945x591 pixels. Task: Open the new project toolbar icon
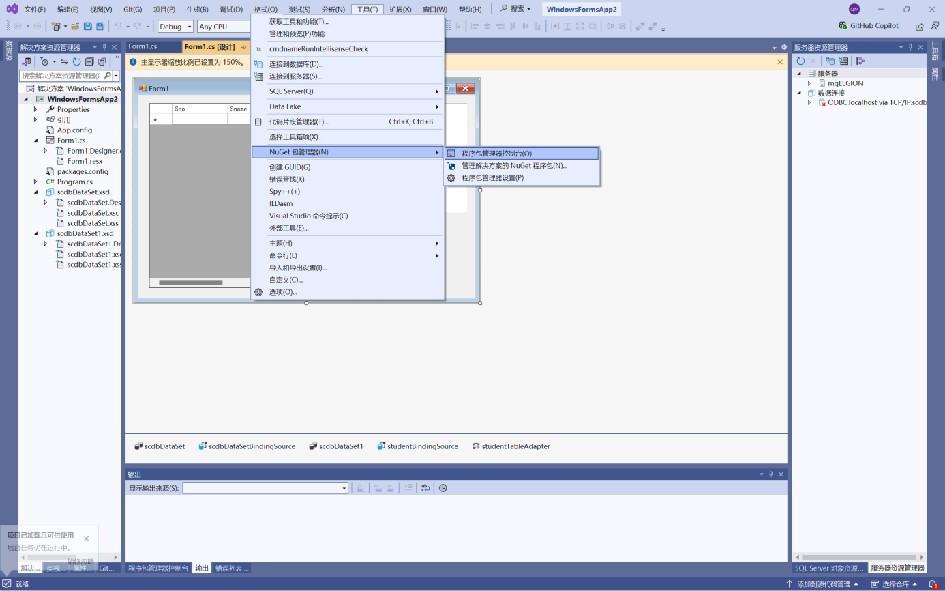tap(56, 27)
